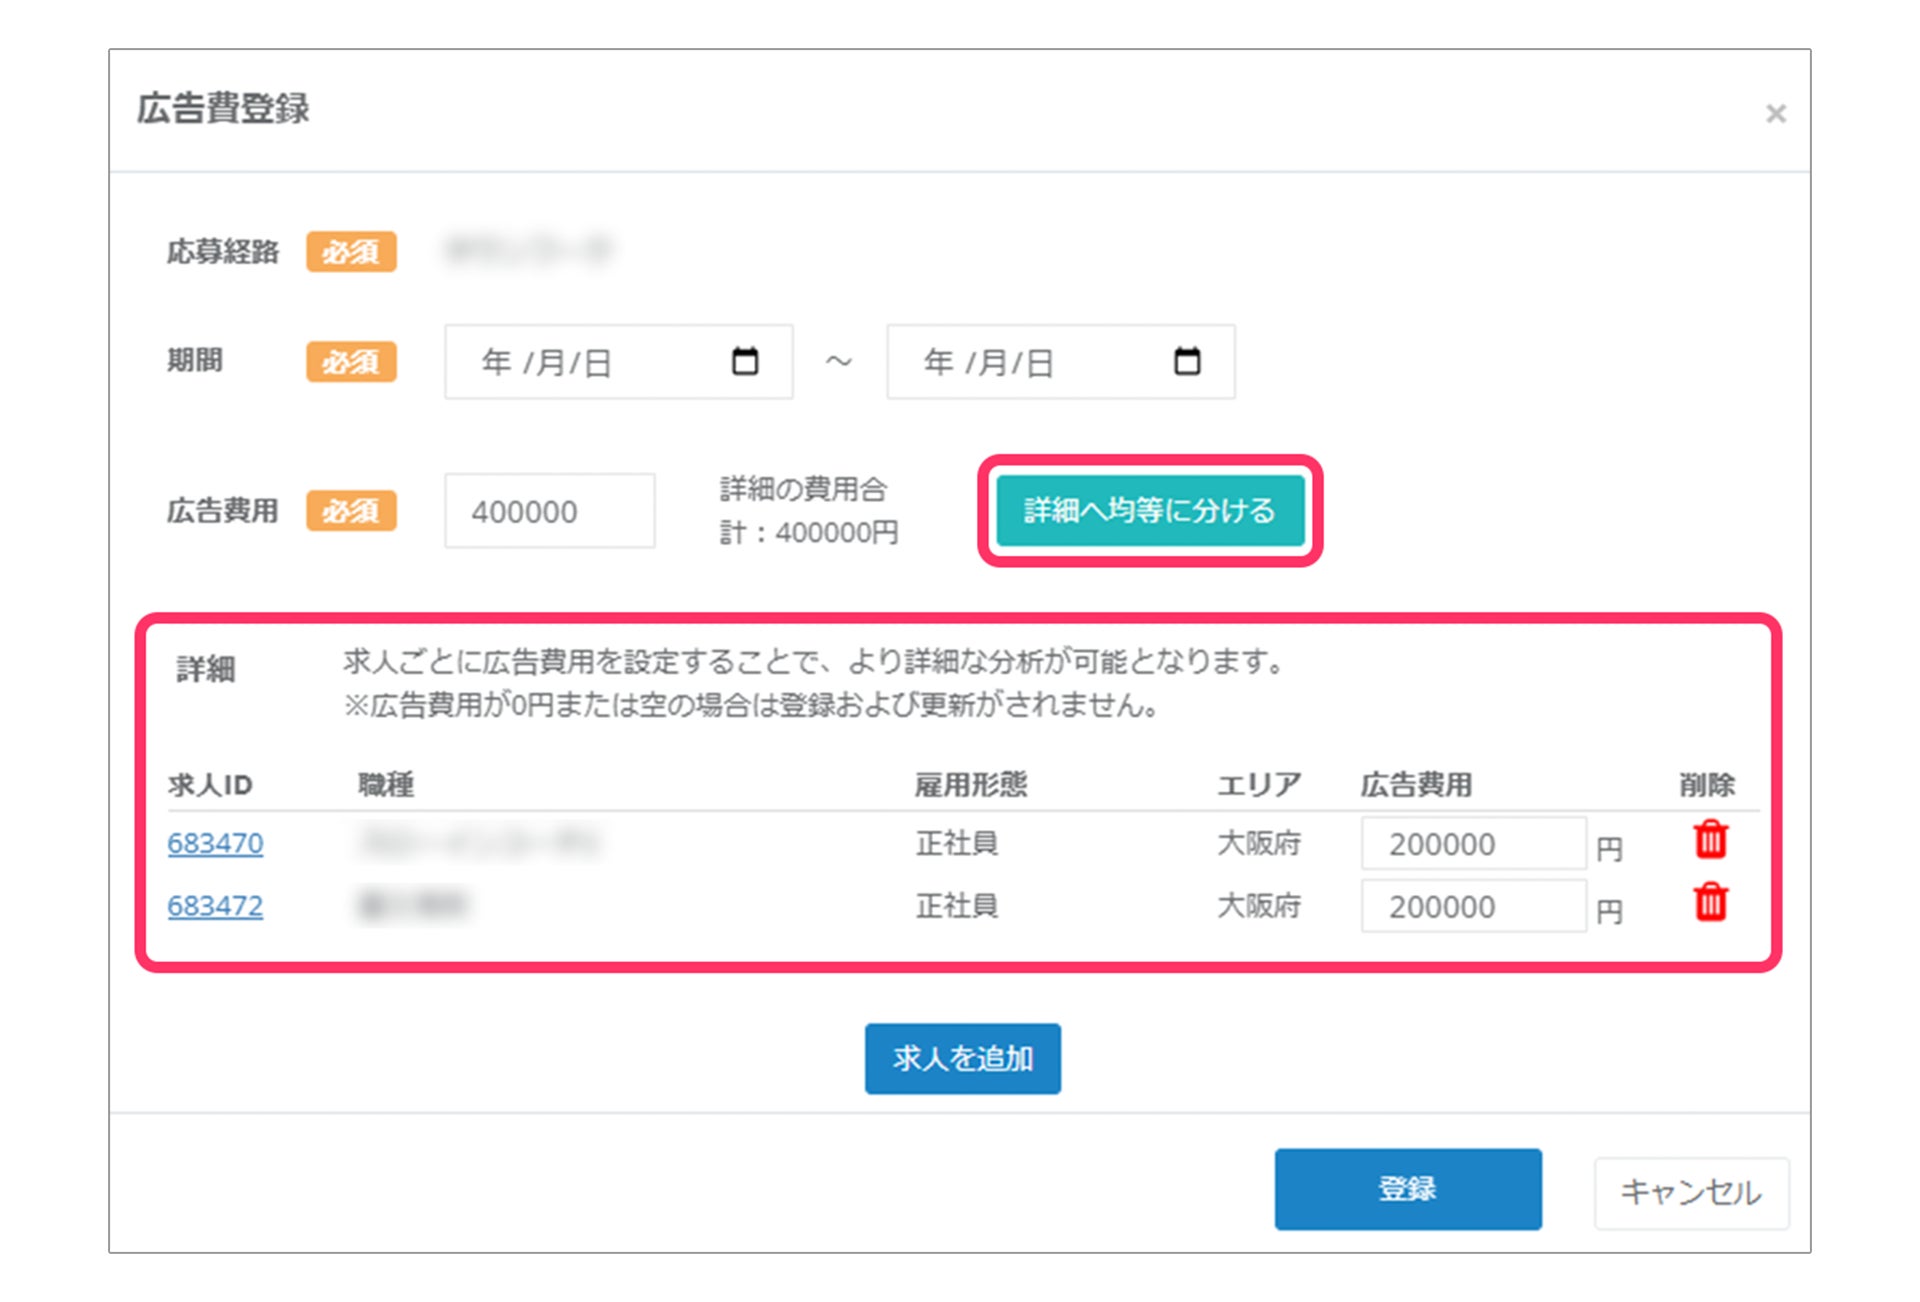This screenshot has height=1302, width=1920.
Task: Delete job 683470 with trash icon
Action: 1710,841
